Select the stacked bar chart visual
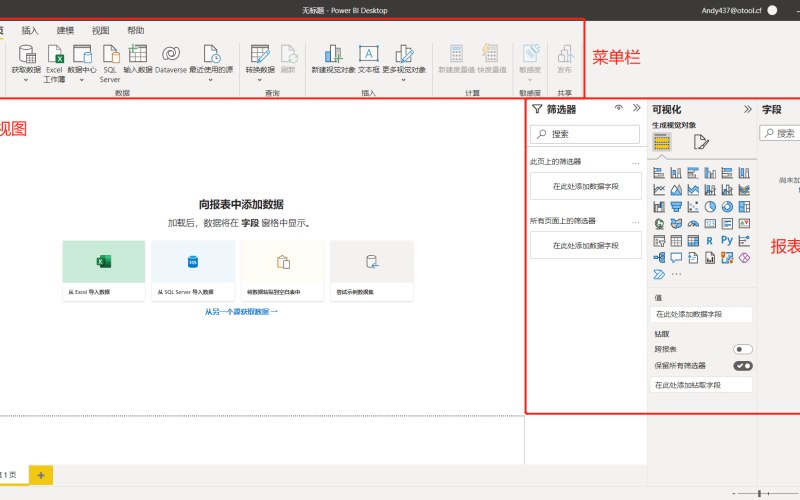This screenshot has height=500, width=800. [x=659, y=173]
